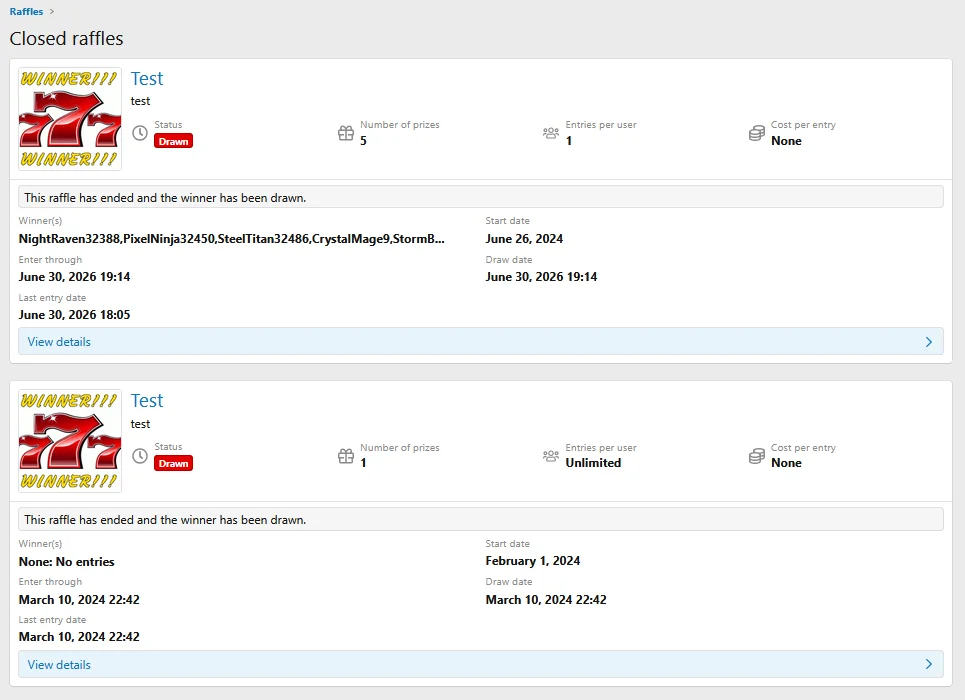Click the gift icon beside Number of prizes 1
Viewport: 965px width, 700px height.
click(346, 456)
